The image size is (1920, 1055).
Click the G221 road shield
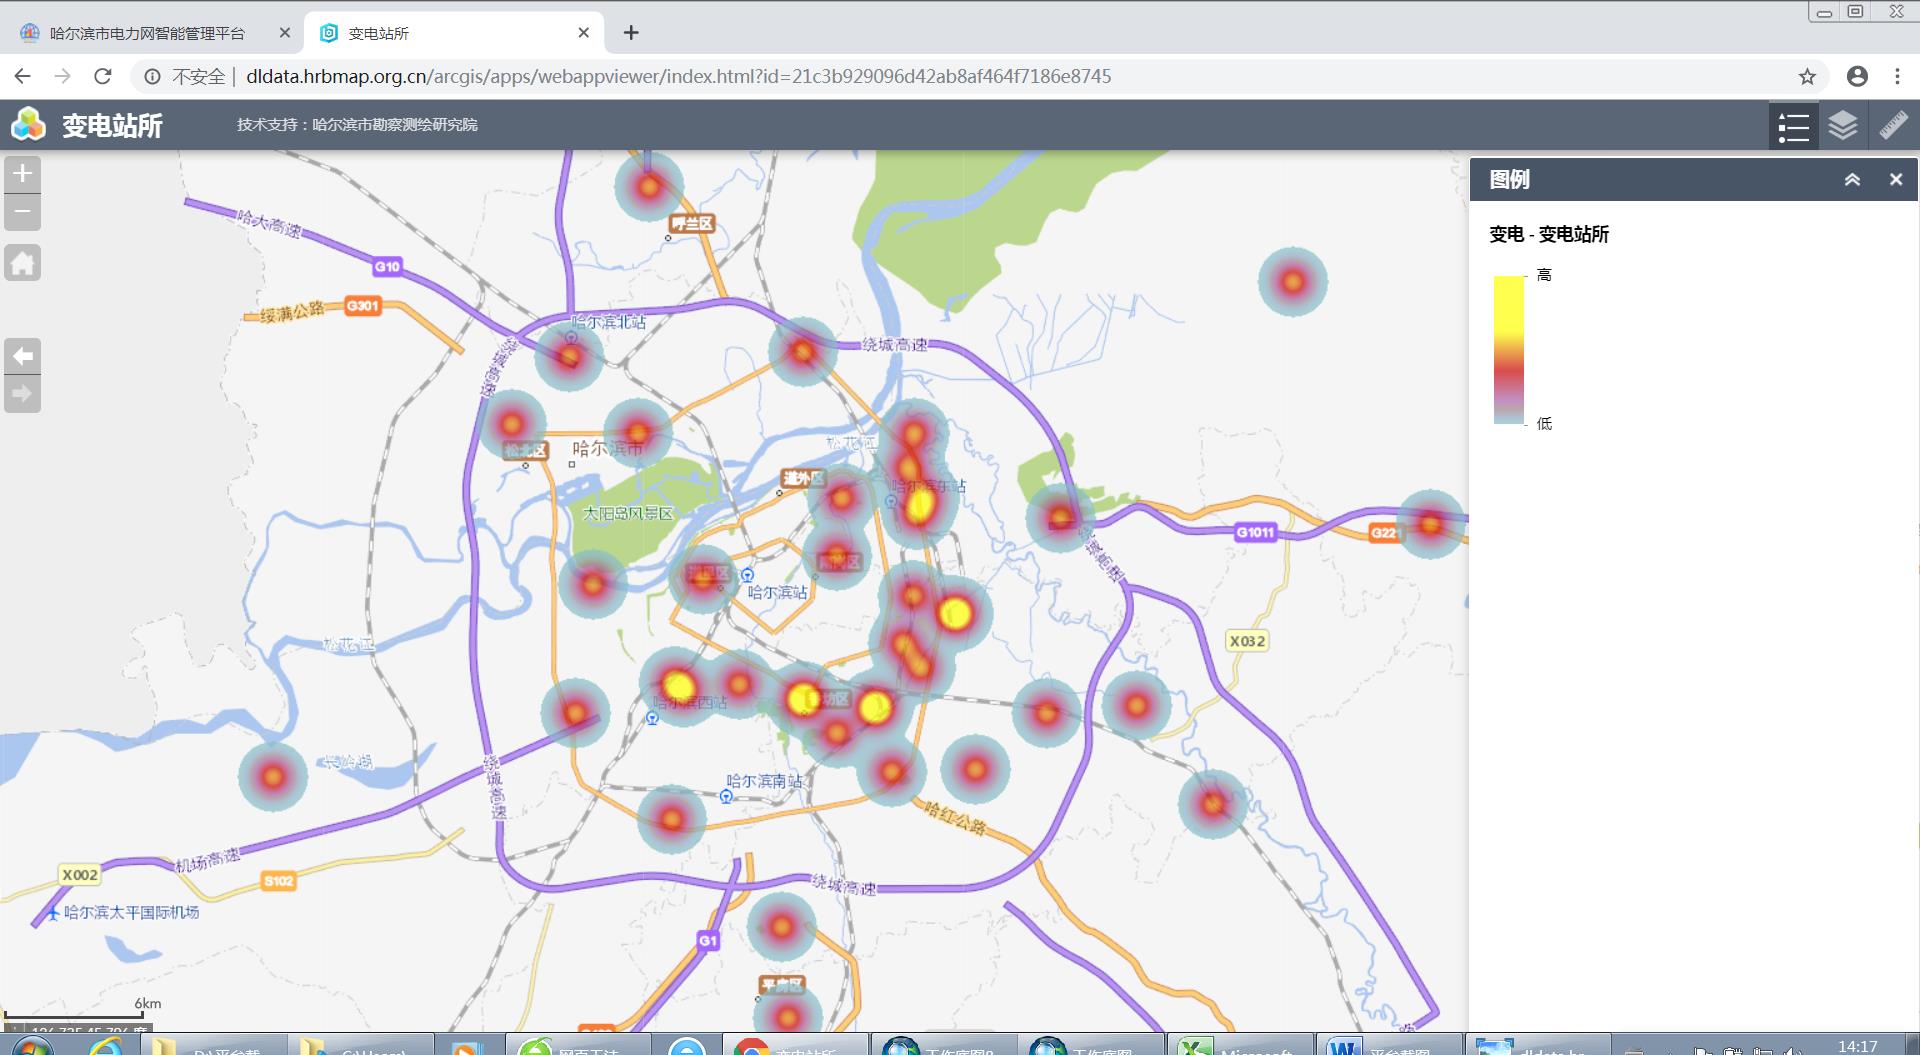point(1385,532)
